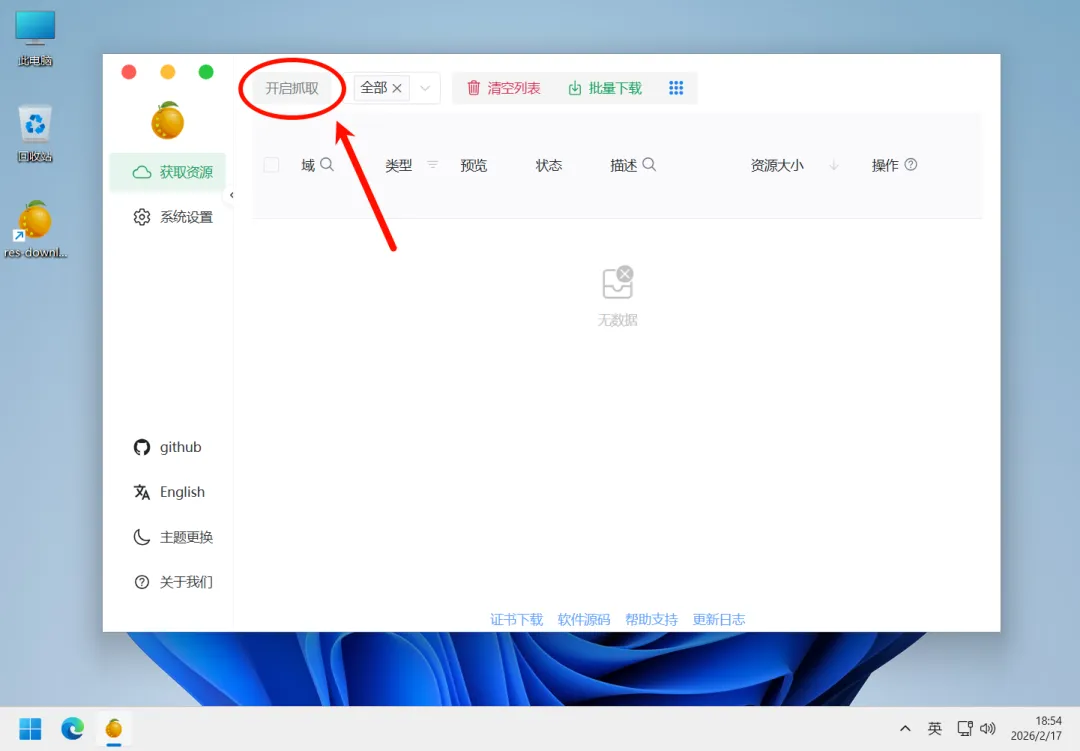This screenshot has width=1080, height=751.
Task: Click the blue grid icon in toolbar
Action: click(676, 88)
